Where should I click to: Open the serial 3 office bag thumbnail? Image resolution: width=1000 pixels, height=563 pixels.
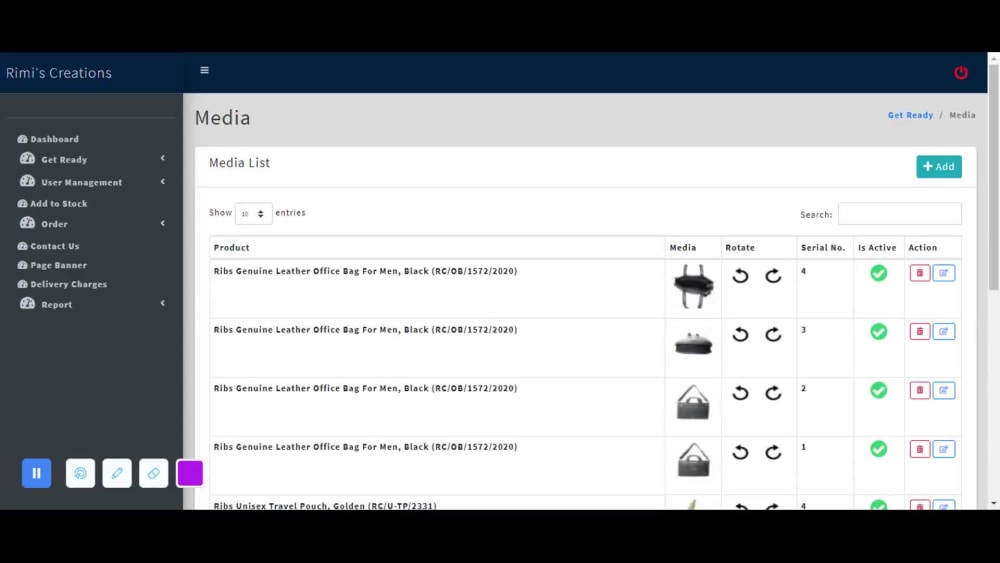[693, 344]
